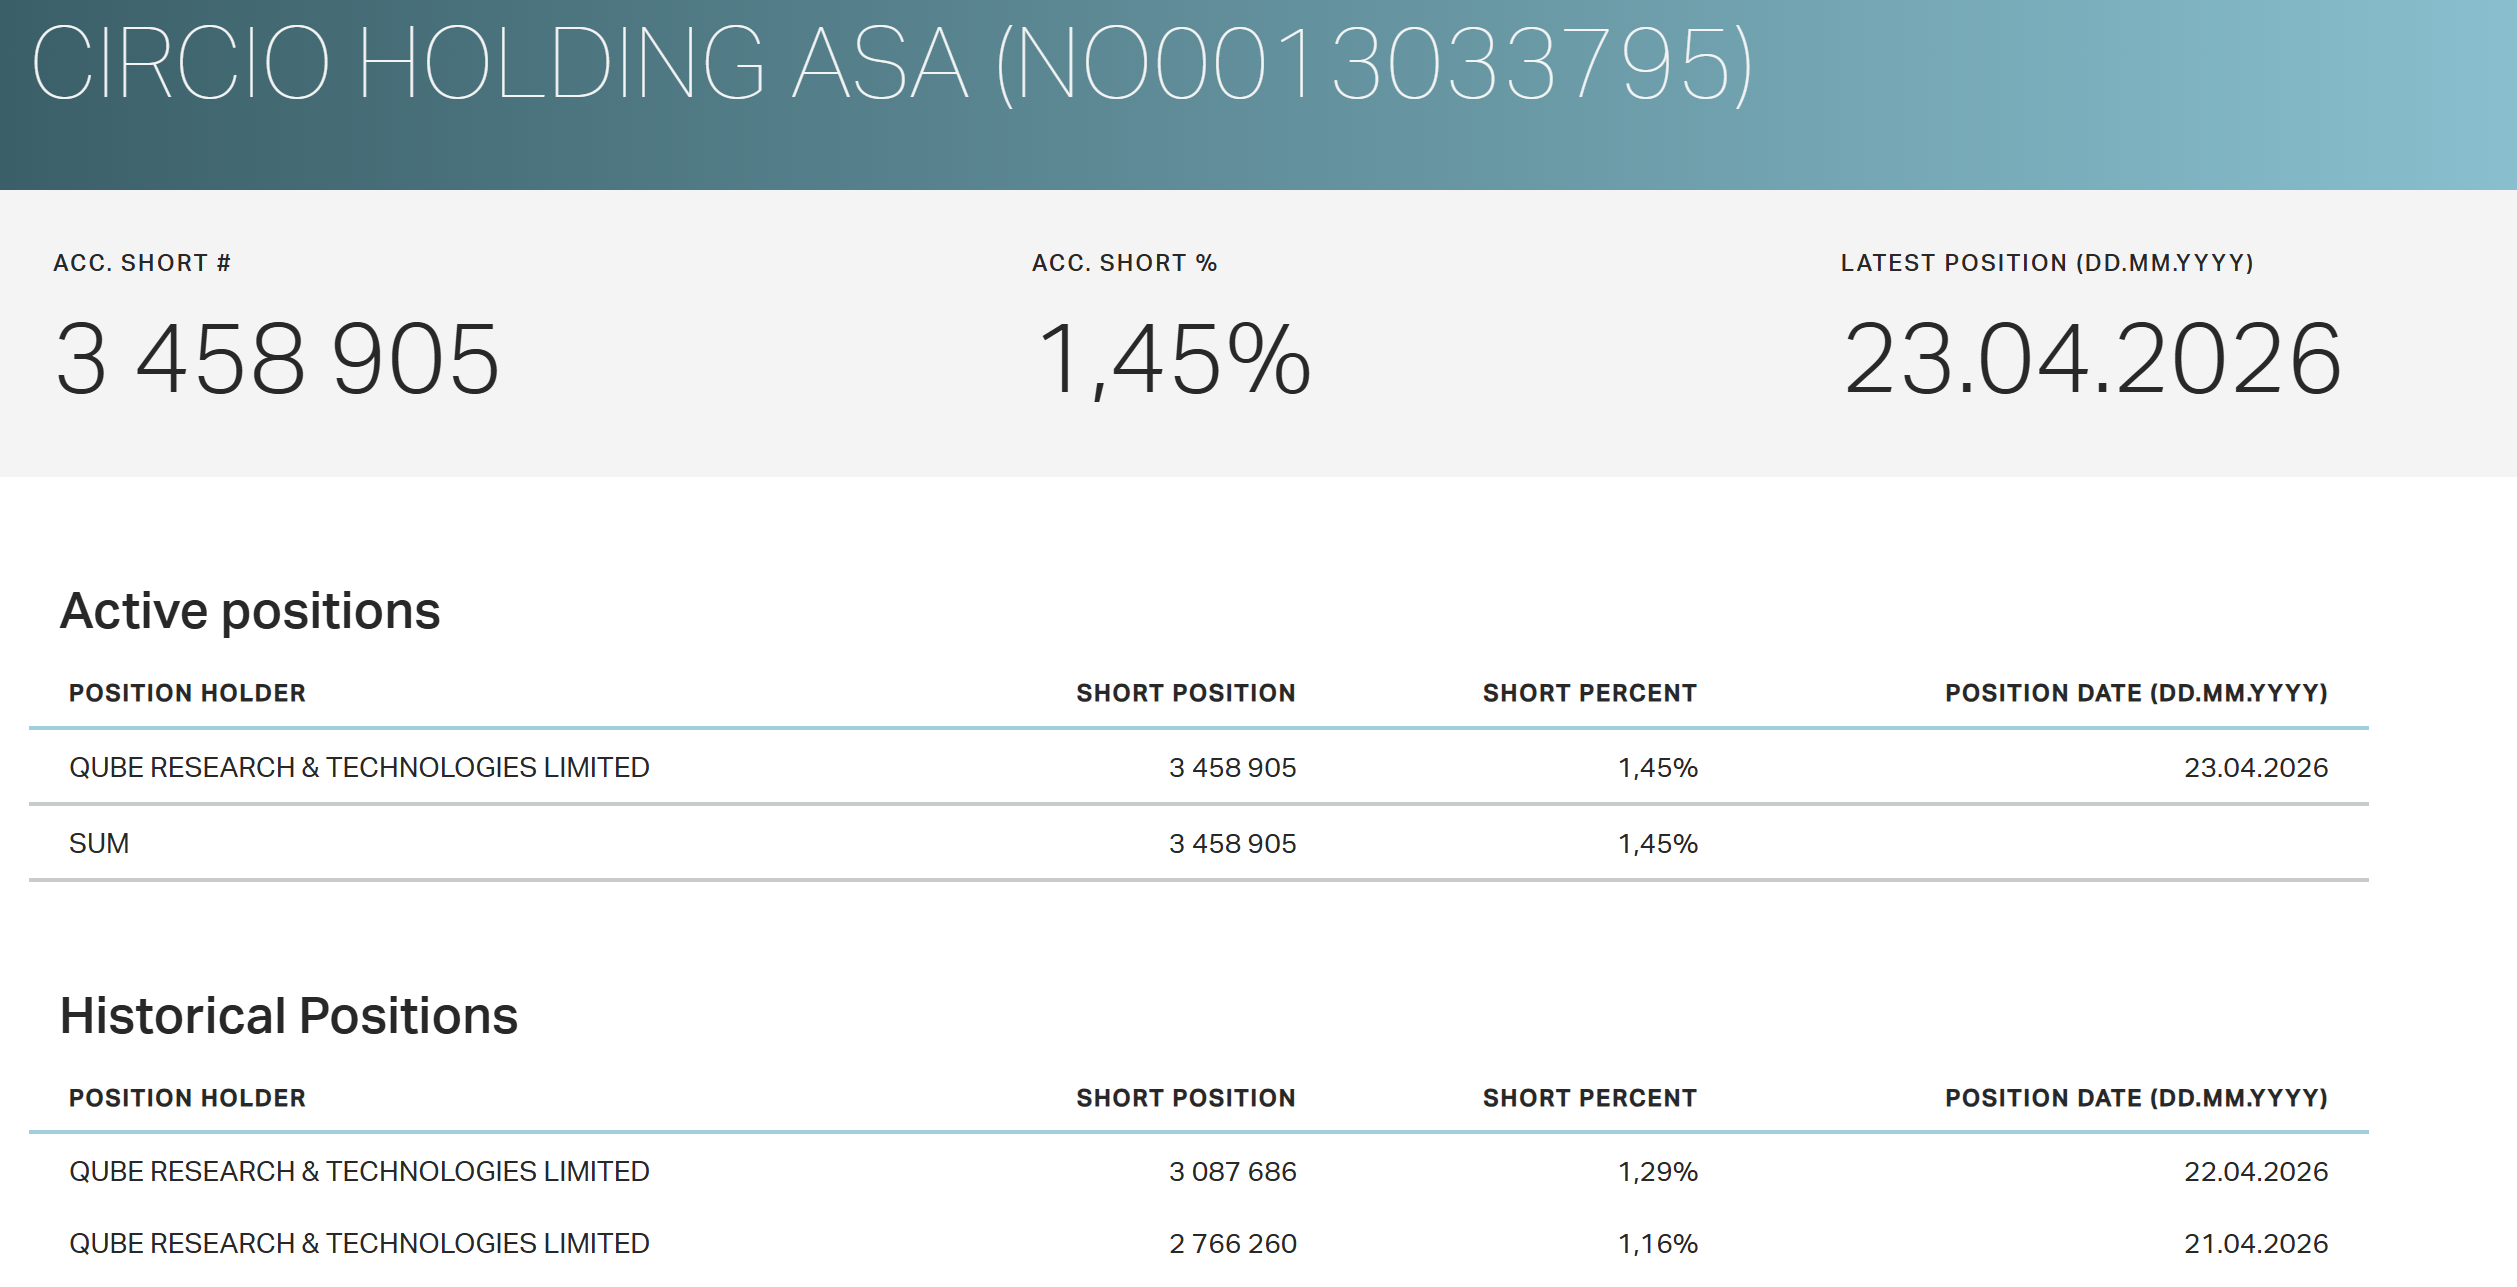Screen dimensions: 2517x1287
Task: Sort historical table by POSITION DATE header
Action: [x=2136, y=1098]
